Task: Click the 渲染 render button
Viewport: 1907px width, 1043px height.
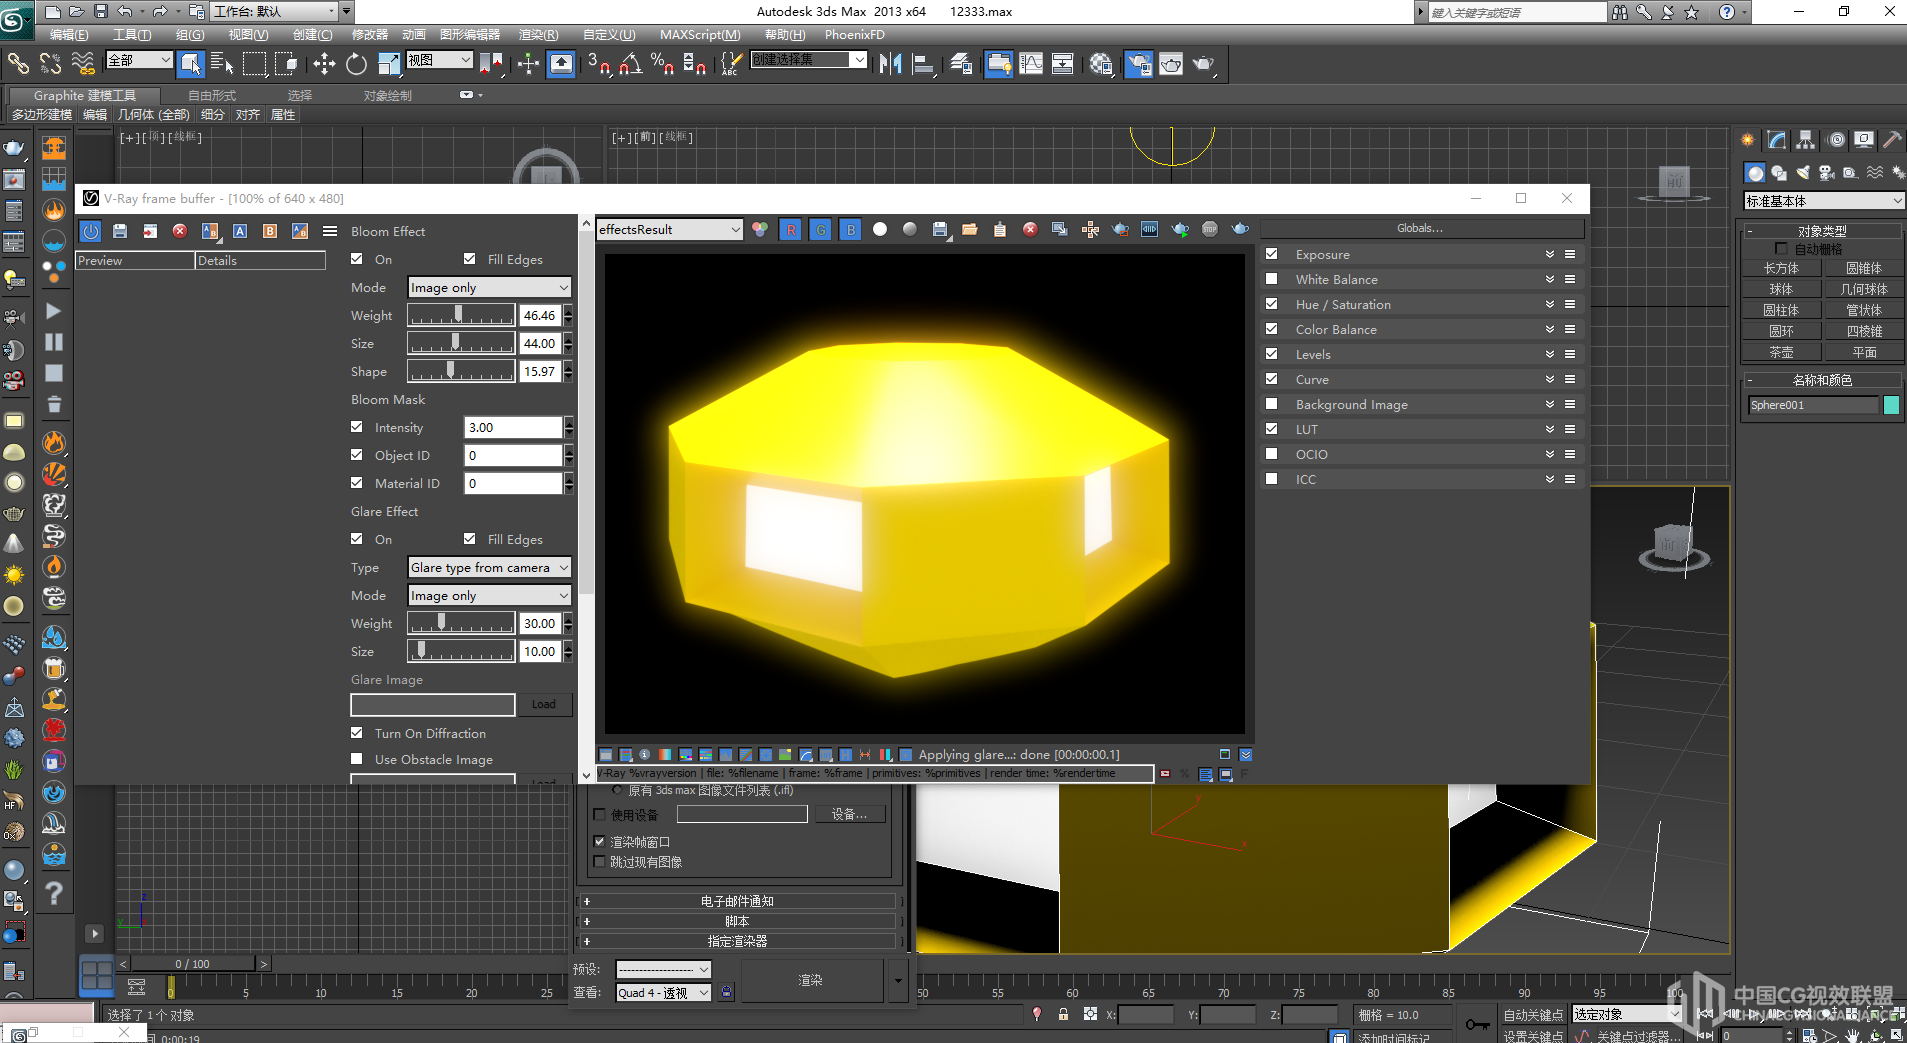Action: (810, 980)
